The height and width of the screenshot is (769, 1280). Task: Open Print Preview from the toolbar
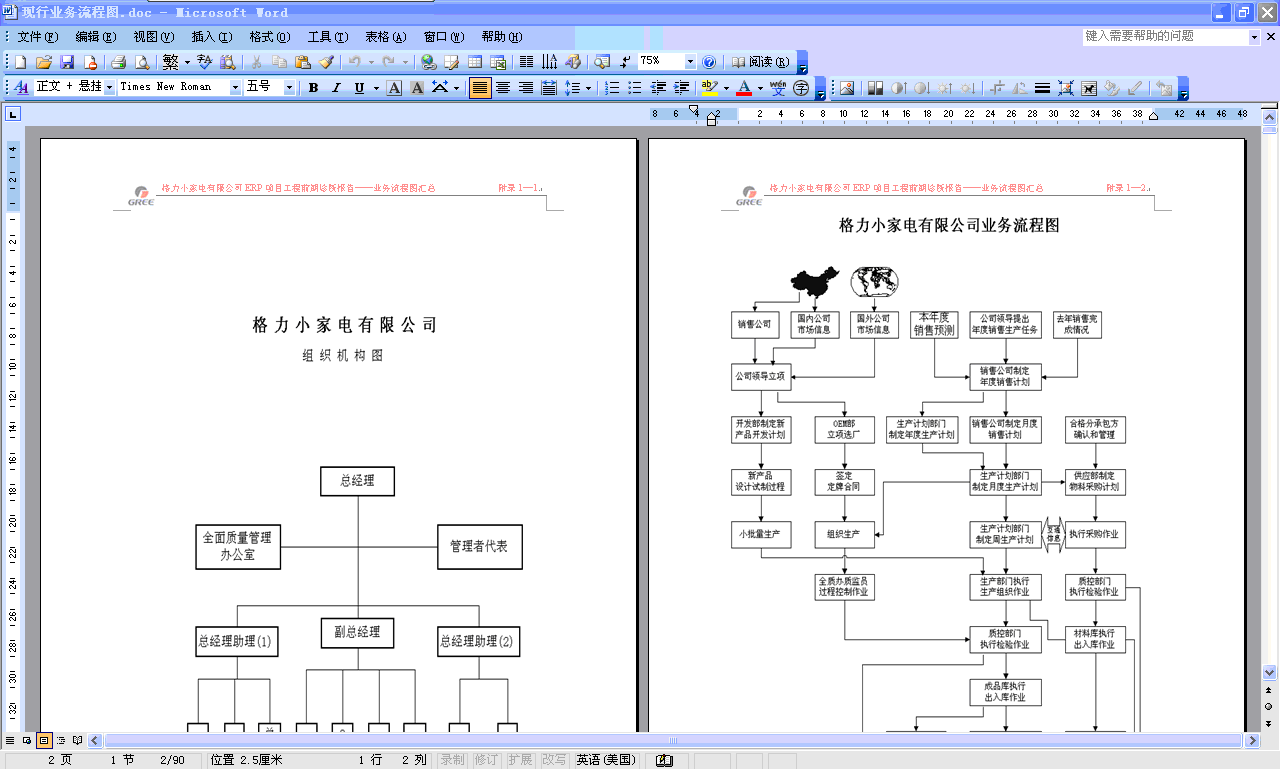pos(142,62)
